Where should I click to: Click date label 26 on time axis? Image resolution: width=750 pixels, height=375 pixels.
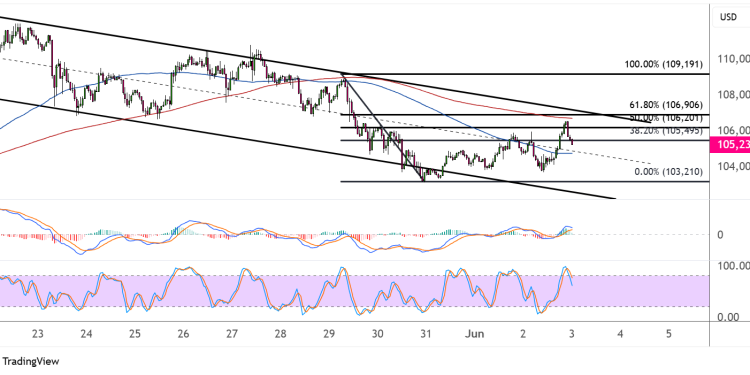point(183,334)
